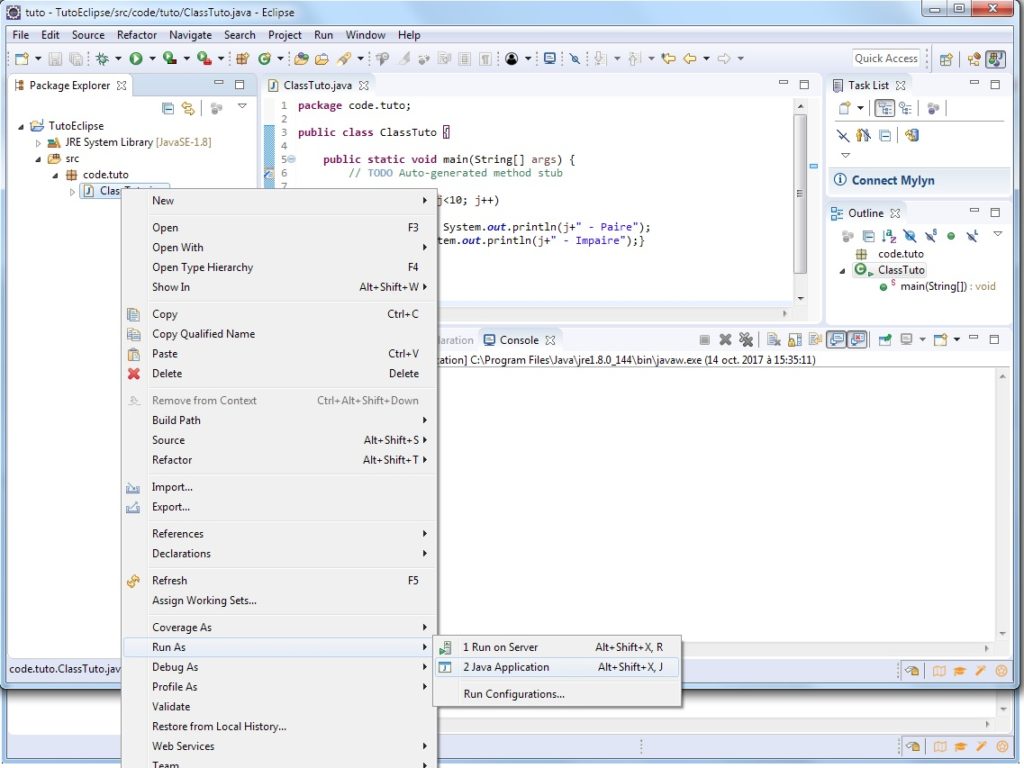Start debugging with the bug toolbar icon
This screenshot has height=768, width=1024.
pos(101,58)
